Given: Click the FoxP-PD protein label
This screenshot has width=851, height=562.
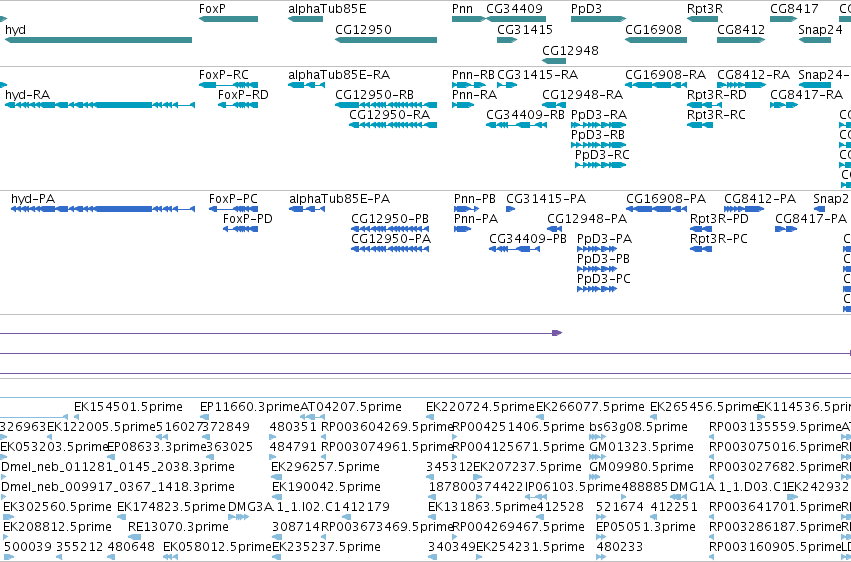Looking at the screenshot, I should click(x=247, y=219).
